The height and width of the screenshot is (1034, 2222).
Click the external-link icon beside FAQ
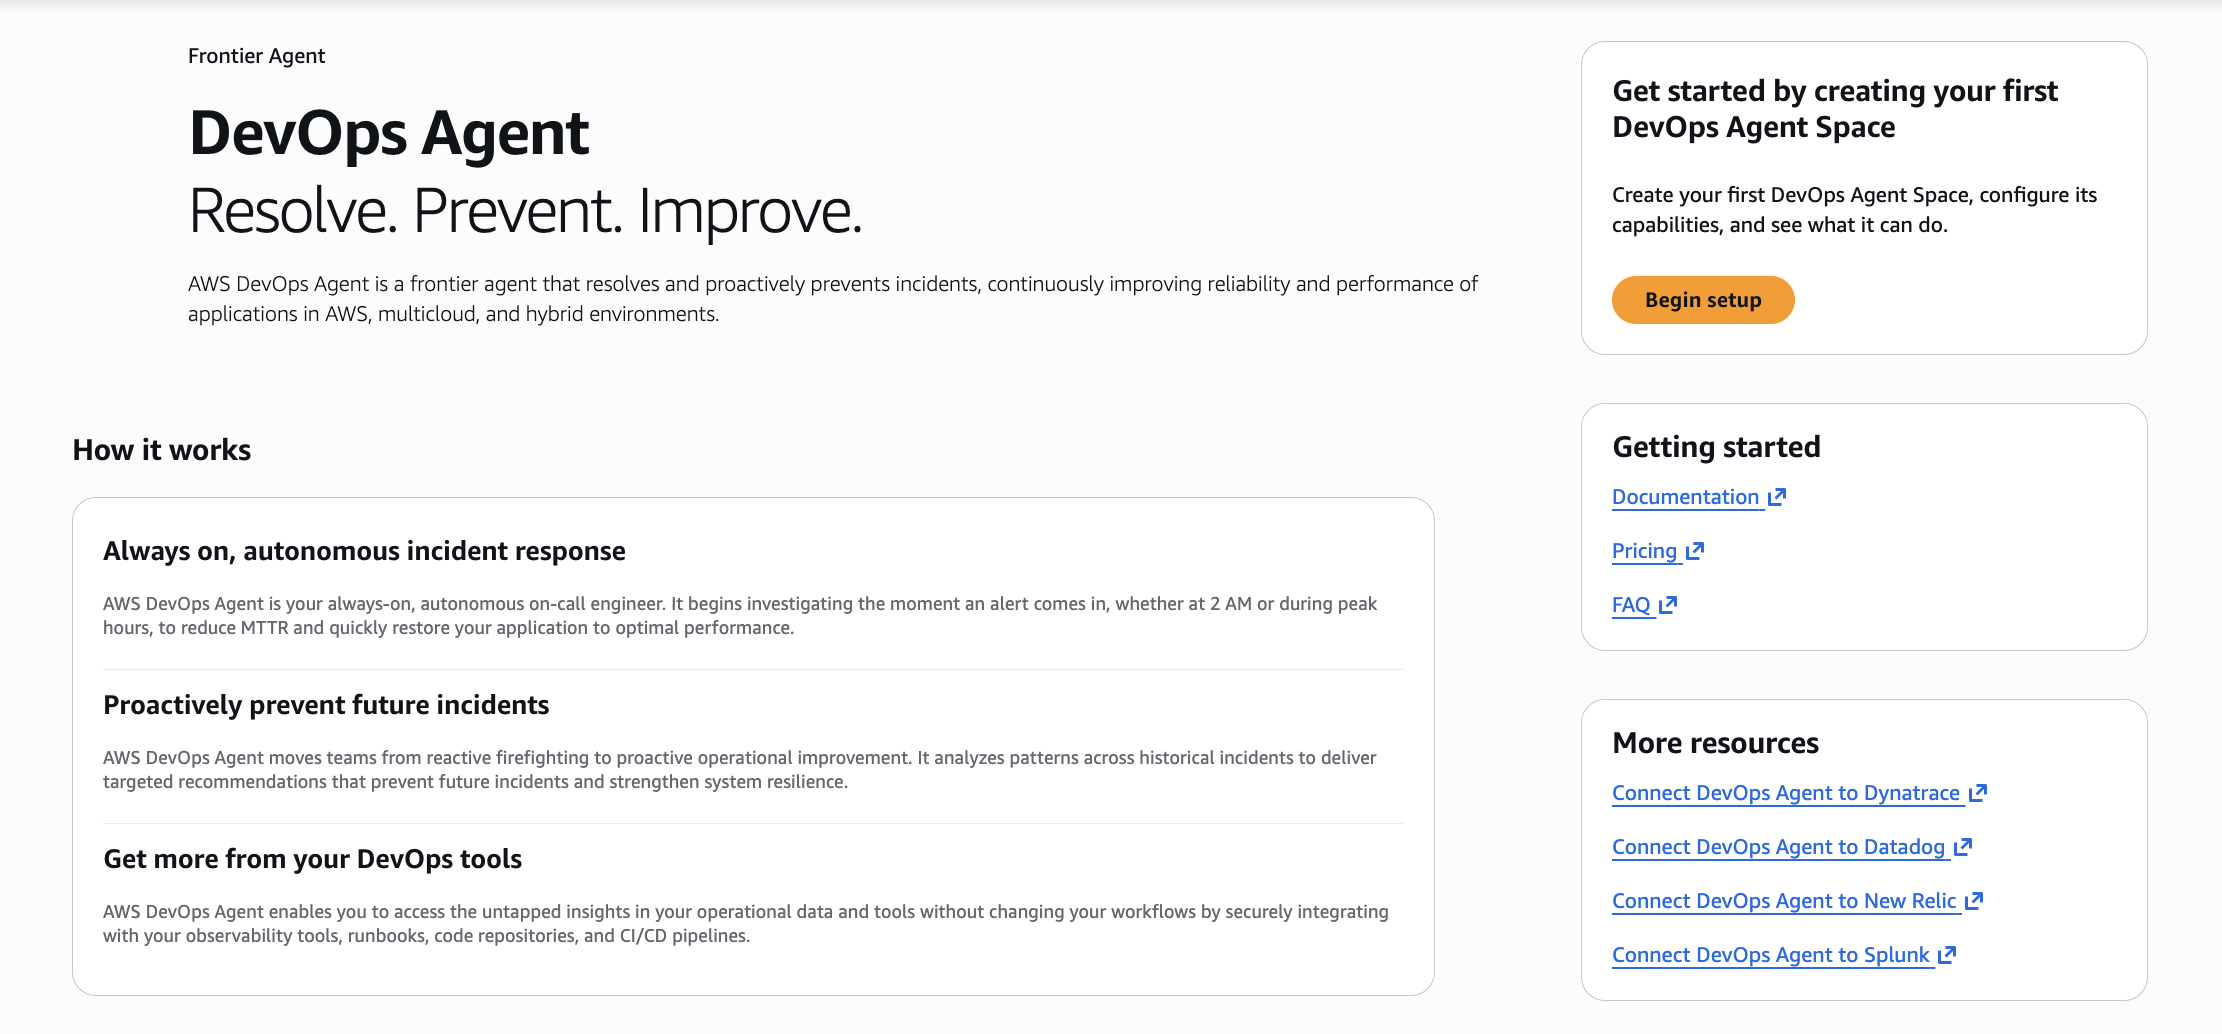1668,605
